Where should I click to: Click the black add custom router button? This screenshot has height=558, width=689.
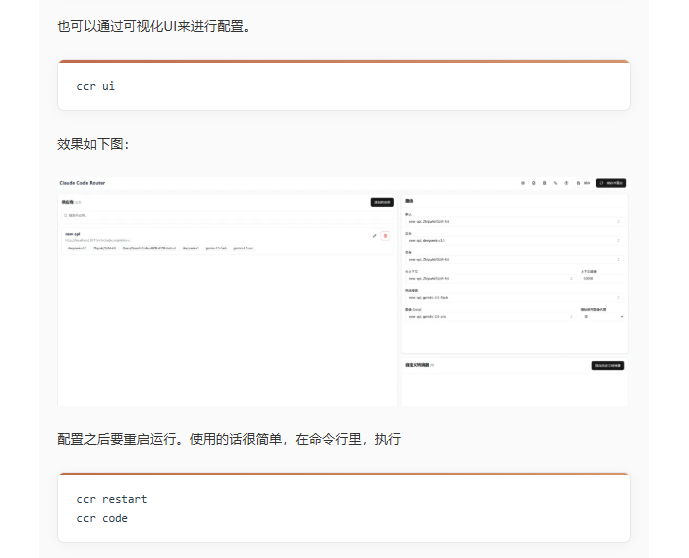click(x=608, y=366)
